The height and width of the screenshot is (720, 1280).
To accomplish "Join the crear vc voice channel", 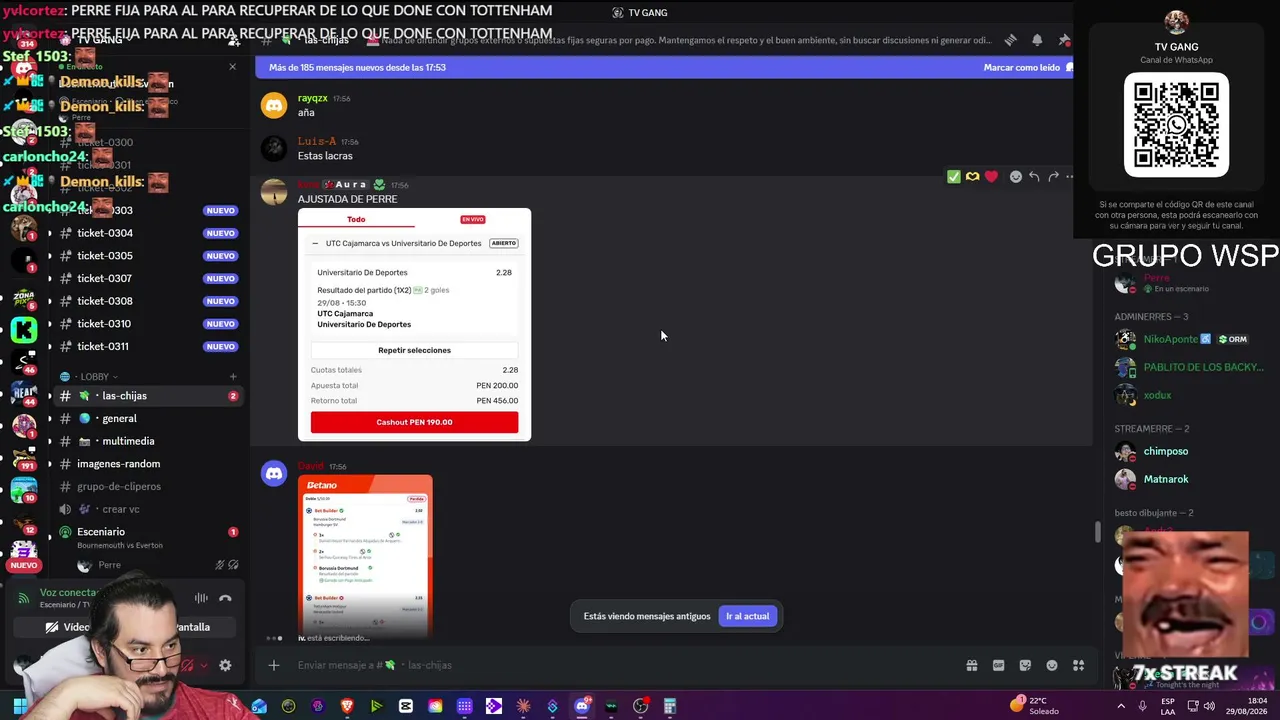I will pyautogui.click(x=148, y=509).
